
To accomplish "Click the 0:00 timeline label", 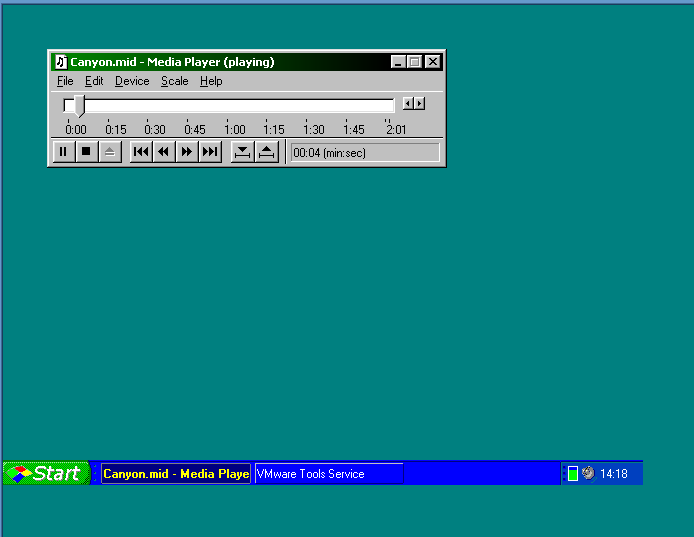I will (76, 130).
